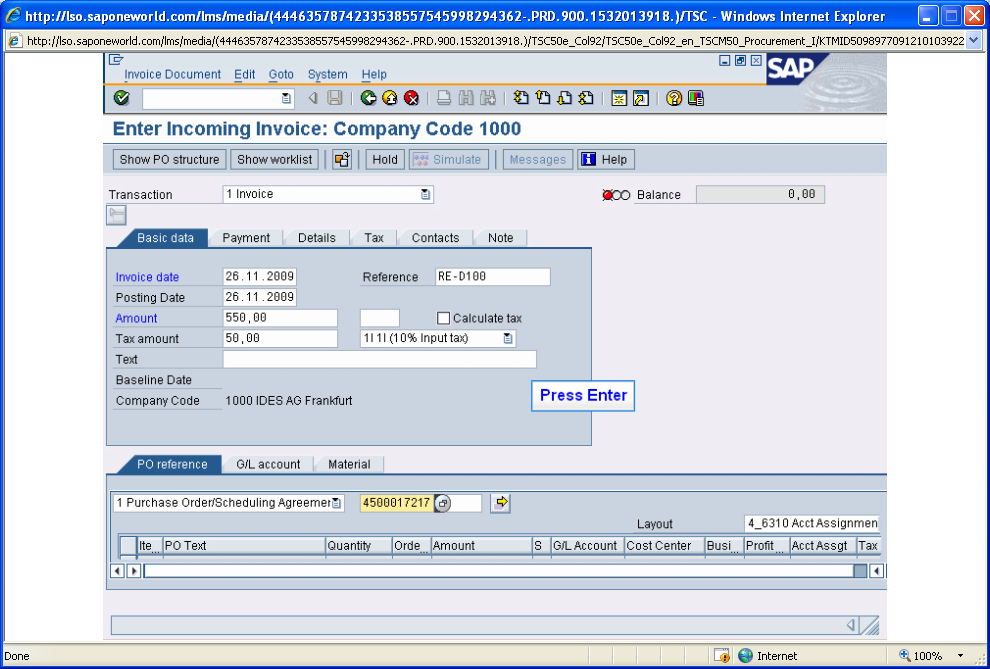The image size is (990, 669).
Task: Switch to the Details tab
Action: (316, 238)
